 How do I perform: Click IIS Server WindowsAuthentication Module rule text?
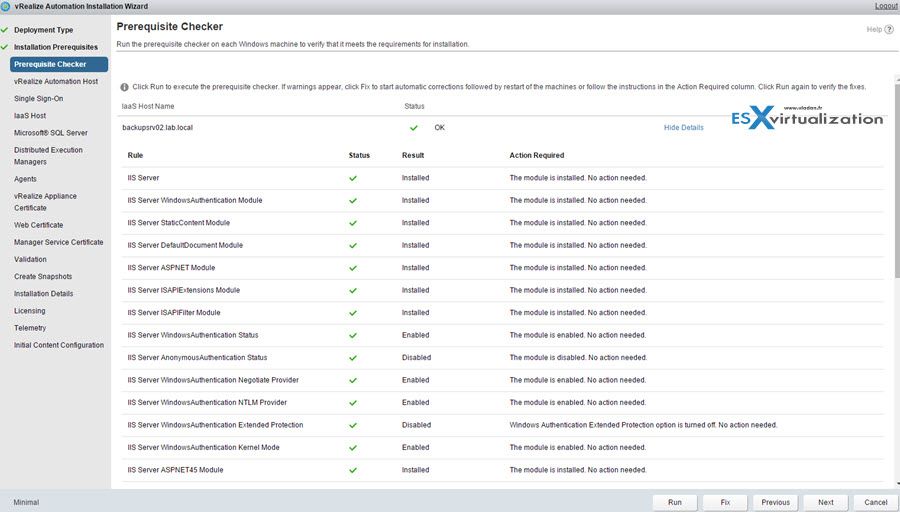coord(195,201)
